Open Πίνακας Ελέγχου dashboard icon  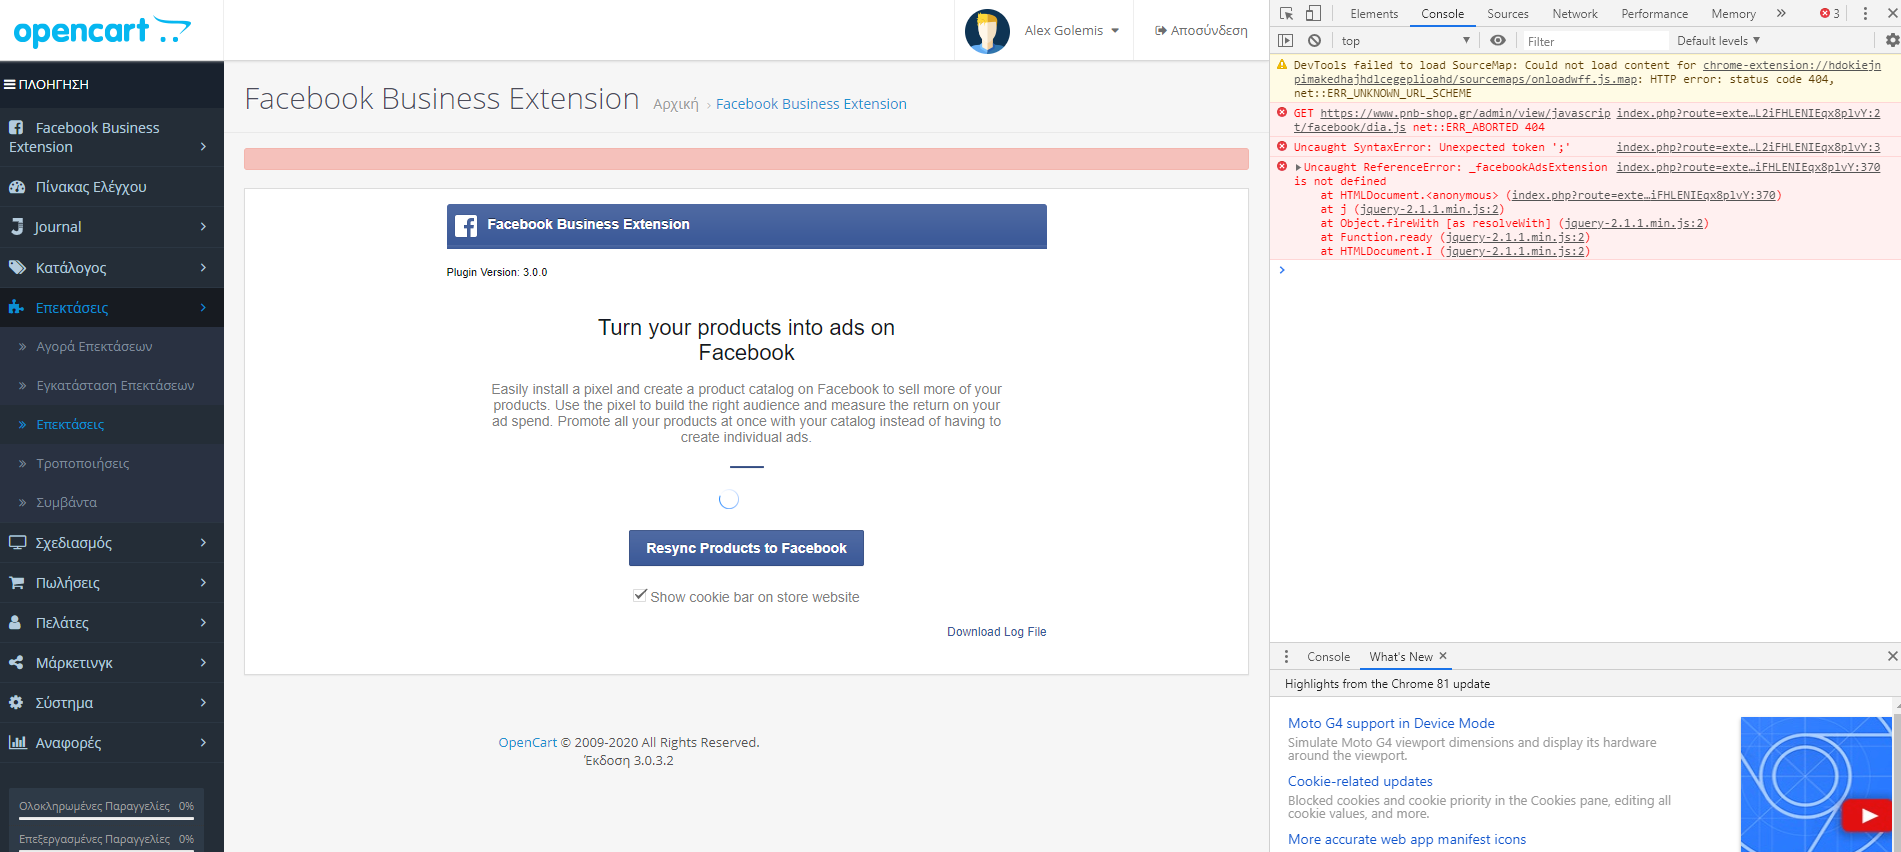coord(17,187)
